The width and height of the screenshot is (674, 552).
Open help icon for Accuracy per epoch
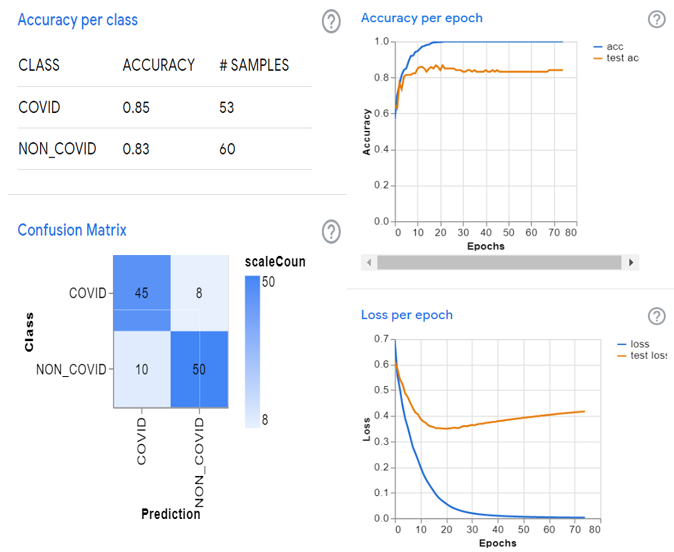point(656,19)
